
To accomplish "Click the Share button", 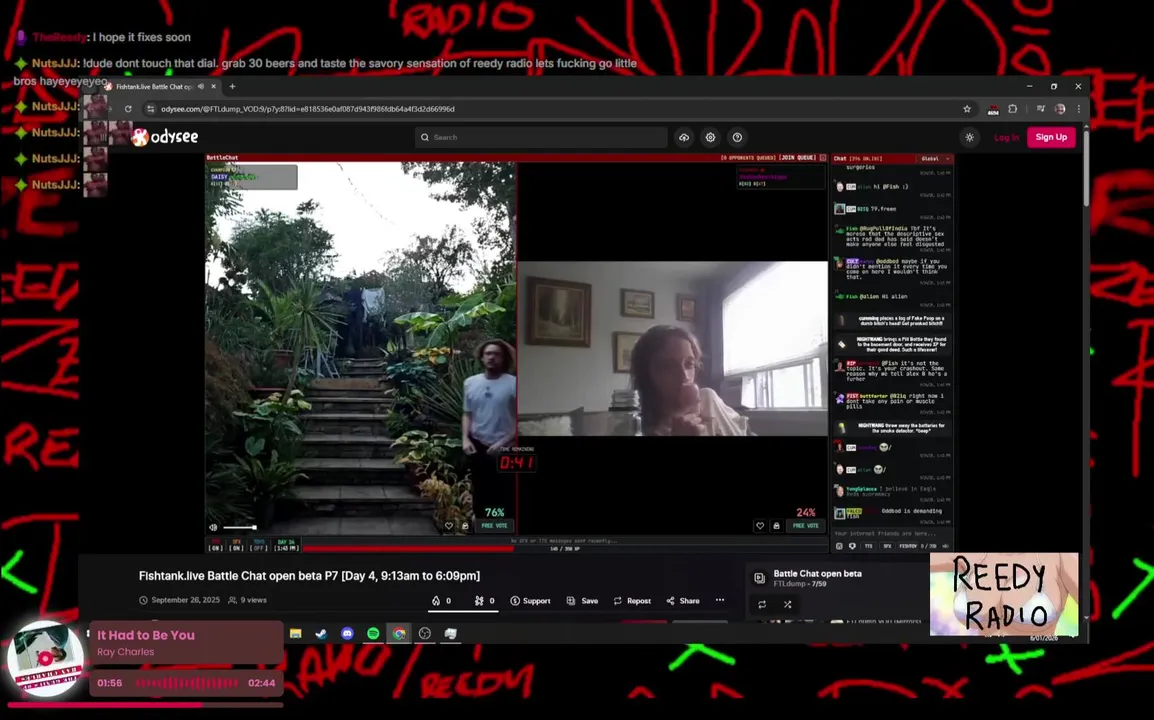I will click(x=683, y=601).
